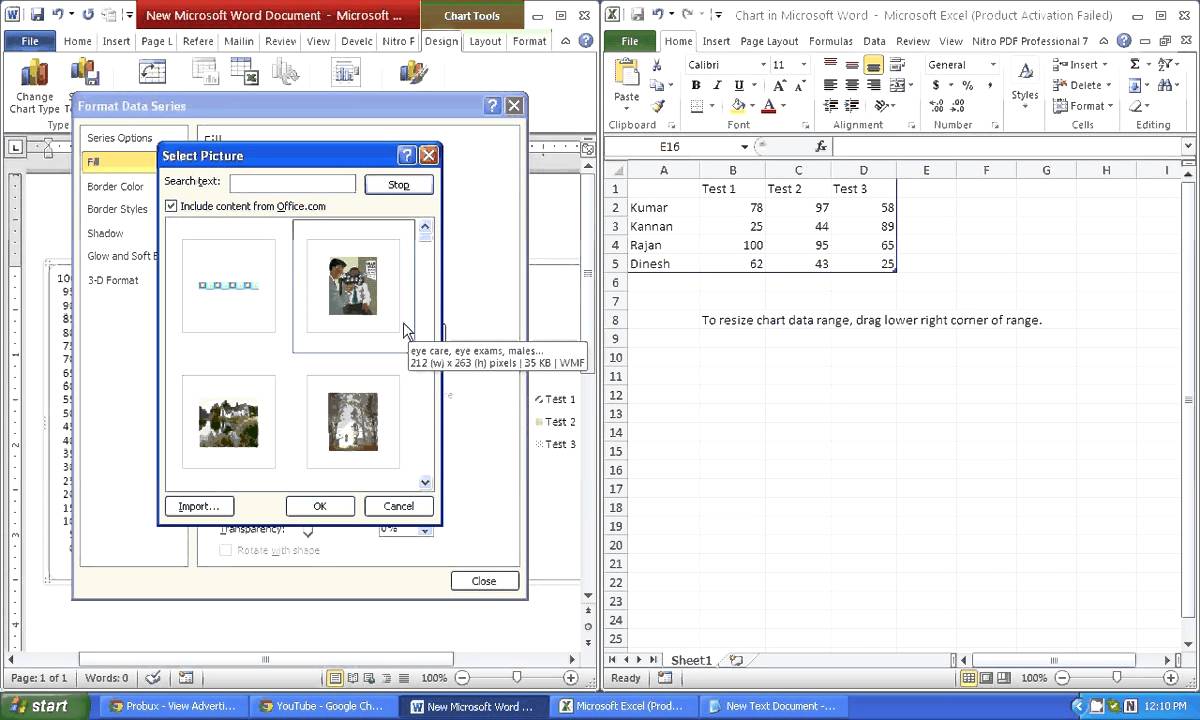The height and width of the screenshot is (720, 1200).
Task: Click Cut scissors icon in Excel
Action: click(x=657, y=65)
